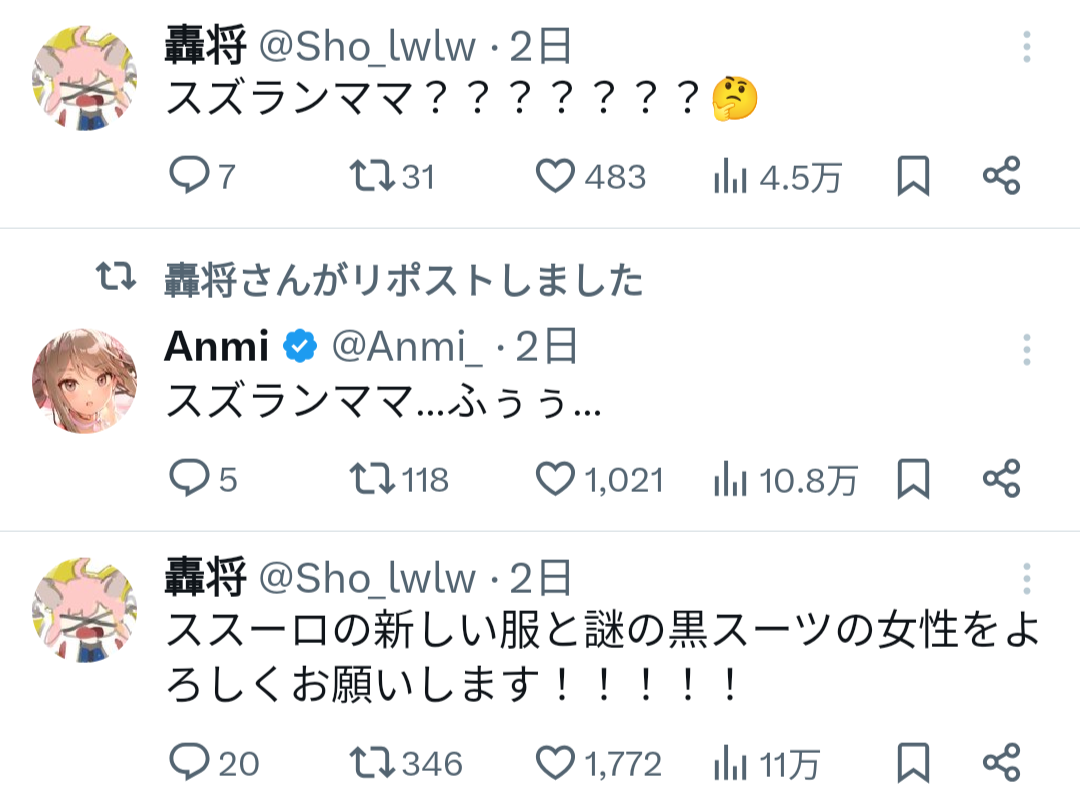Share the first 轟将 tweet
Screen dimensions: 1080x811
(x=1001, y=177)
